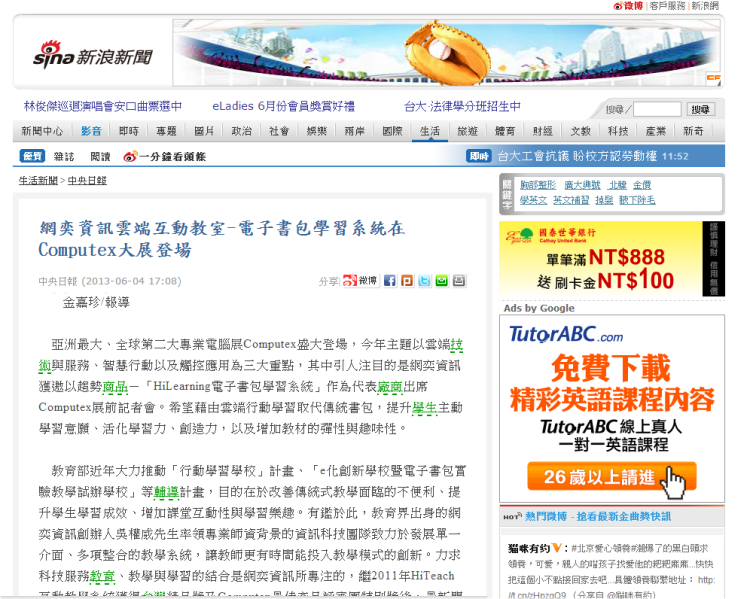
Task: Open keyword link 掉髮
Action: (x=604, y=200)
